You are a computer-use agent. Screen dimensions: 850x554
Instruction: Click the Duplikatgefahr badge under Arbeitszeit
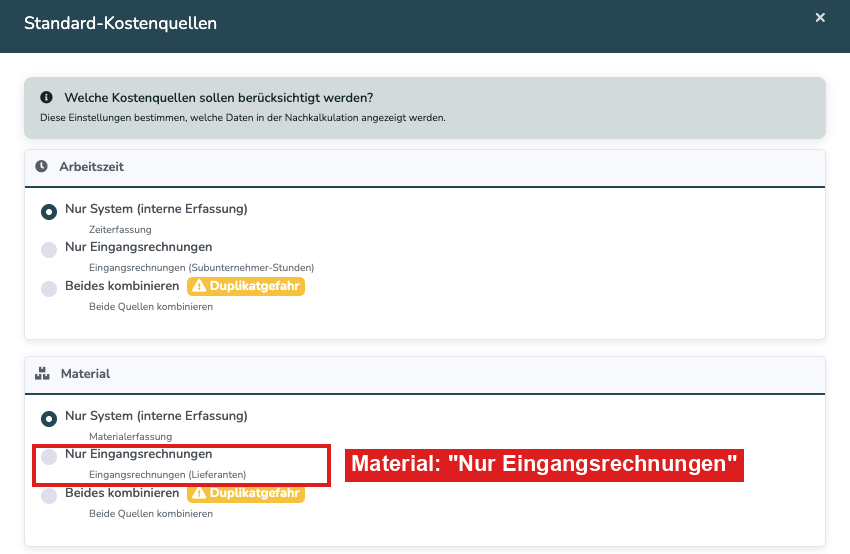246,286
